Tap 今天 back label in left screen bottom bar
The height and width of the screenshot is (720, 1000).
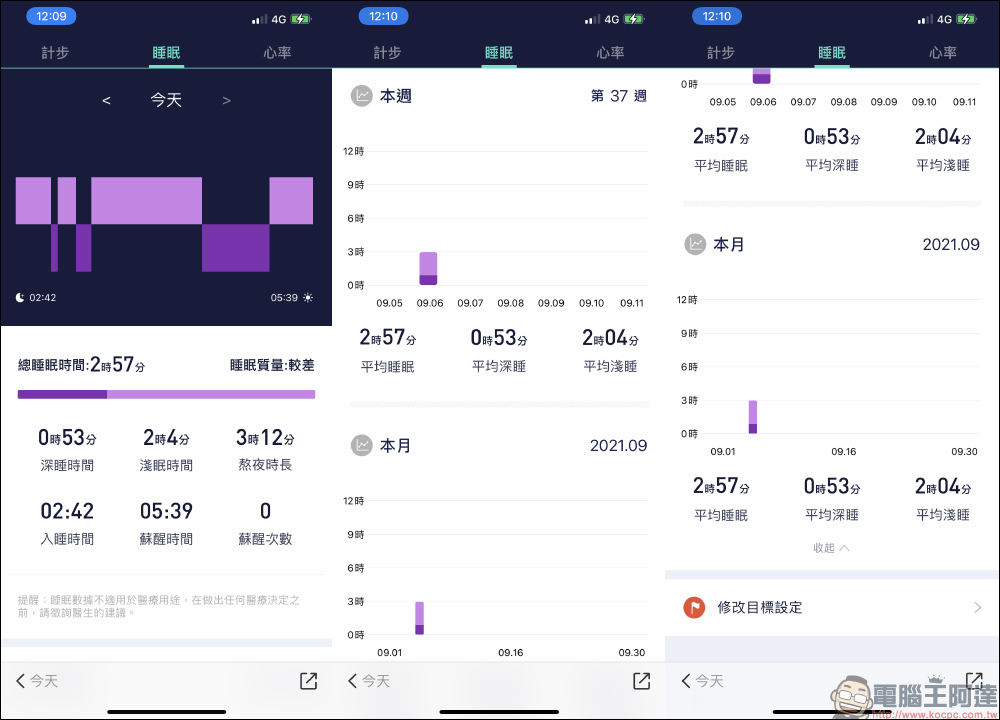[44, 681]
